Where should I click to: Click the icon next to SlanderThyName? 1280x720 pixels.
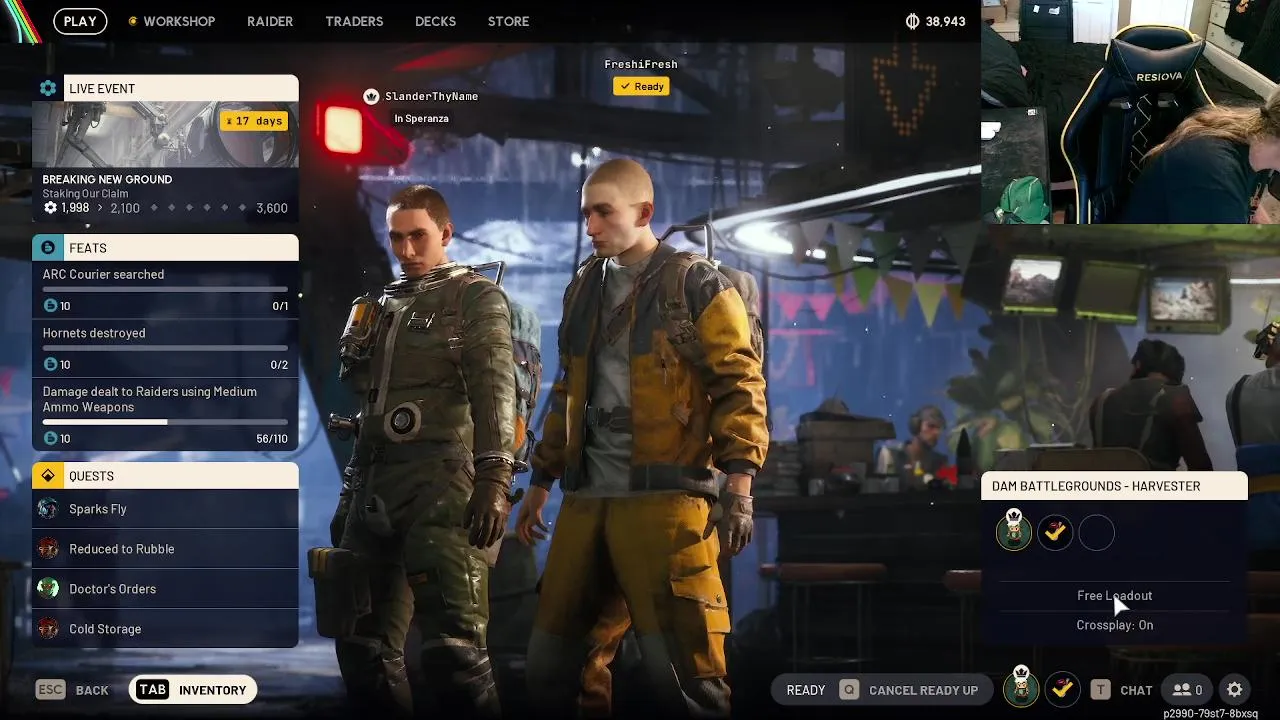[371, 96]
